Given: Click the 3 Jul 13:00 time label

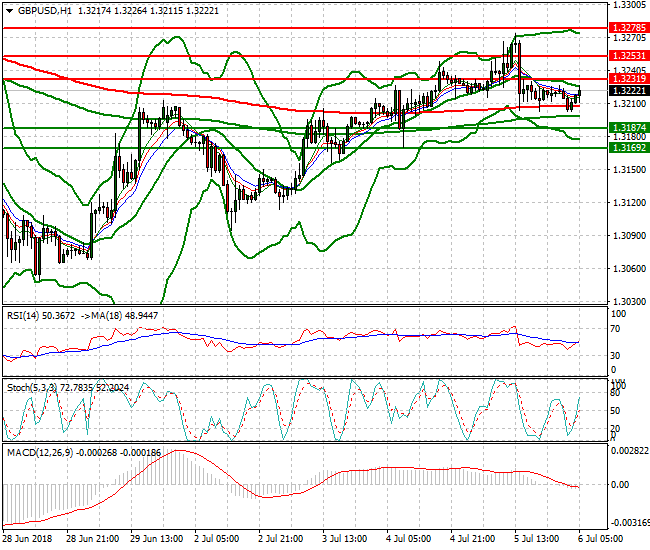Looking at the screenshot, I should pos(344,539).
